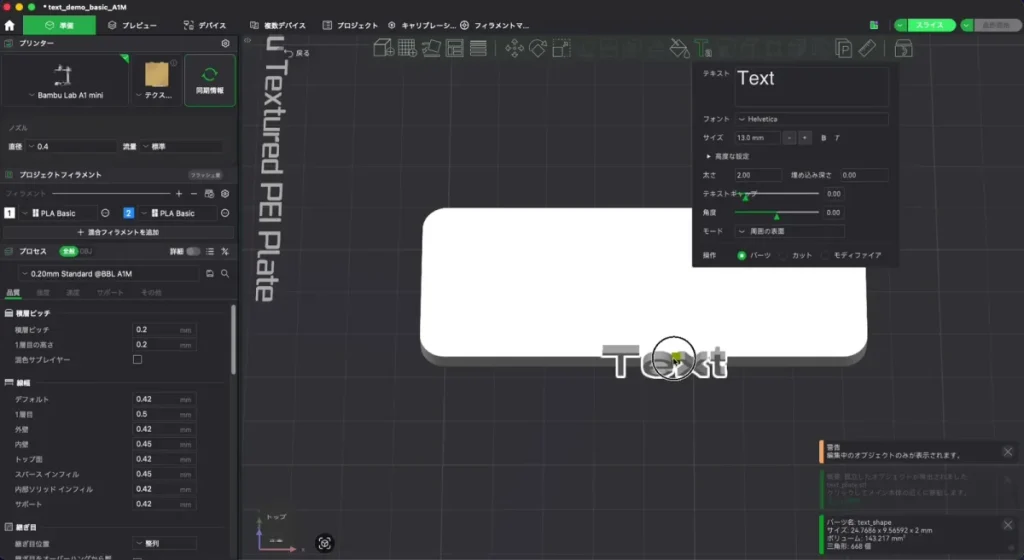The height and width of the screenshot is (560, 1024).
Task: Select the Color painting bucket tool
Action: coord(679,48)
